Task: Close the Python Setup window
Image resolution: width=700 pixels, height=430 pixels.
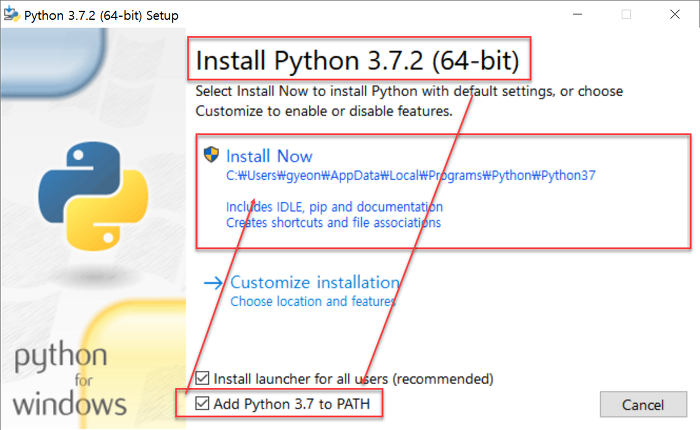Action: 675,14
